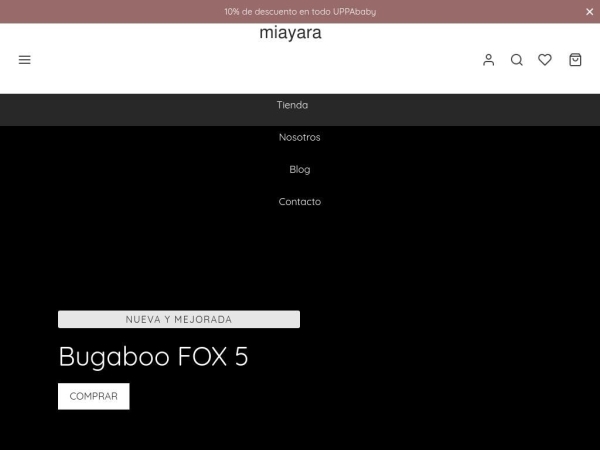Open the Blog menu item

pos(300,170)
